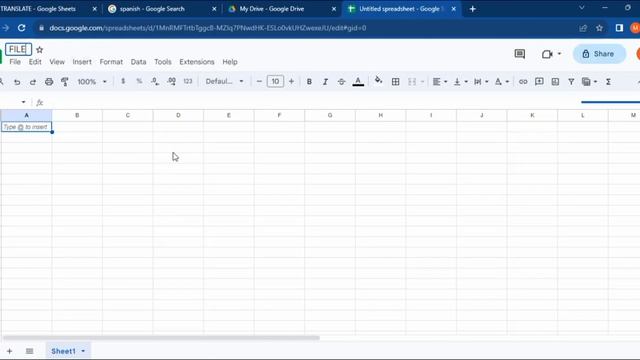Format as currency with dollar icon
640x360 pixels.
click(123, 82)
